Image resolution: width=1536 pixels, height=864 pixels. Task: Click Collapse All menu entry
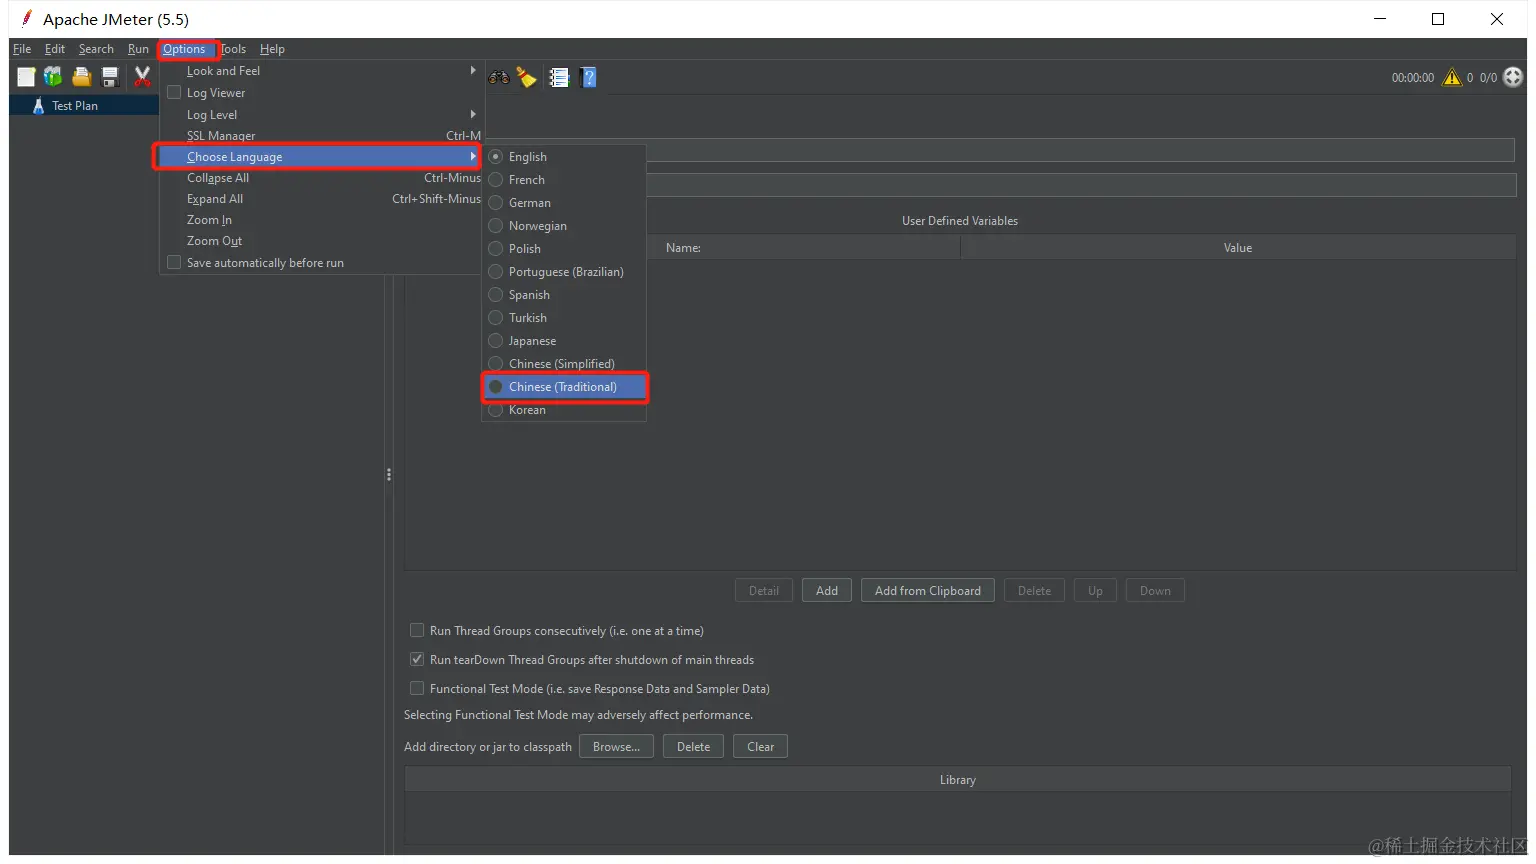pyautogui.click(x=321, y=178)
